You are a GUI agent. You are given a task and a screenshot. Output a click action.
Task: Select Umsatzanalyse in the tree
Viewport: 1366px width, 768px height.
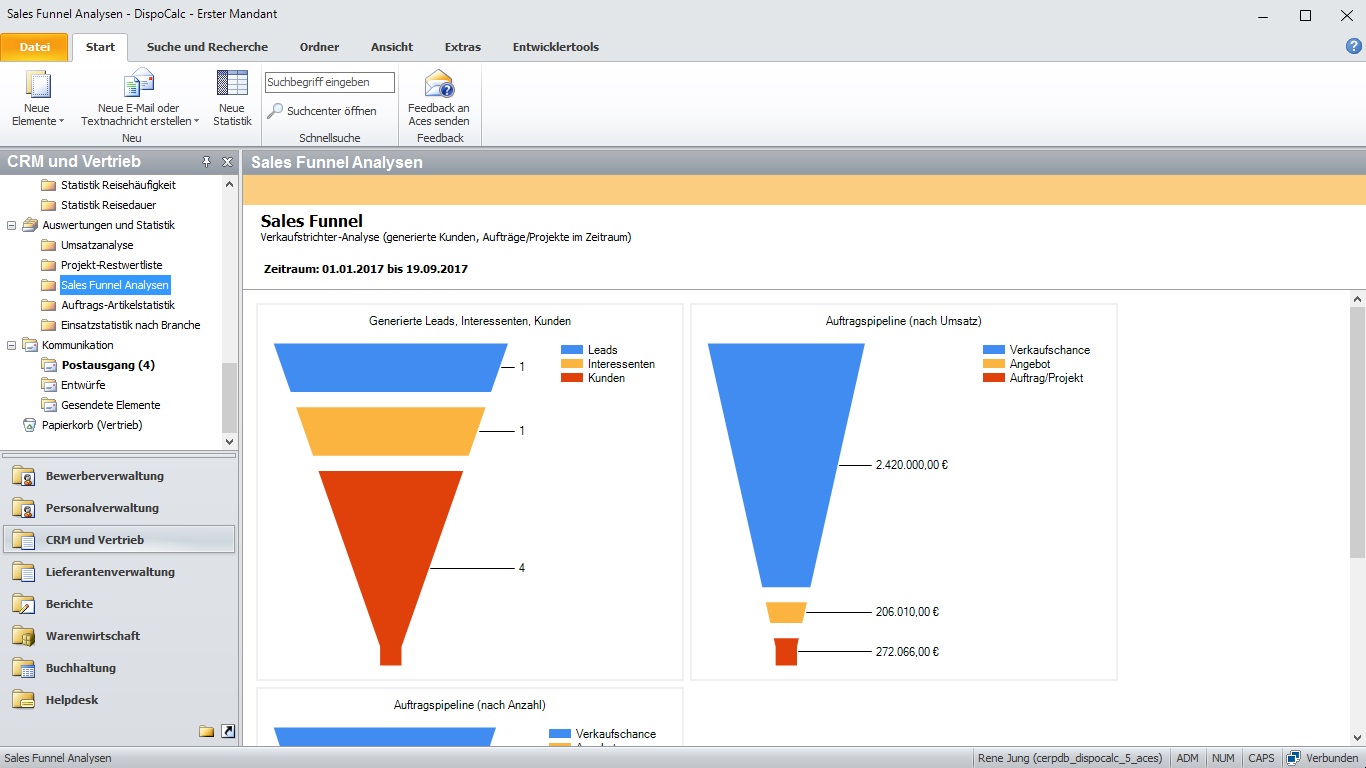pos(97,245)
